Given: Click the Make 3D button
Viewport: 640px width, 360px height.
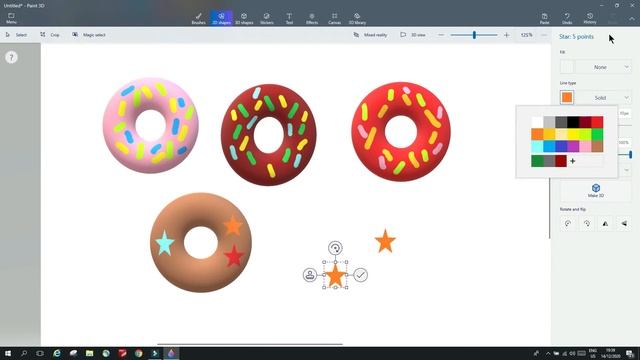Looking at the screenshot, I should coord(596,191).
